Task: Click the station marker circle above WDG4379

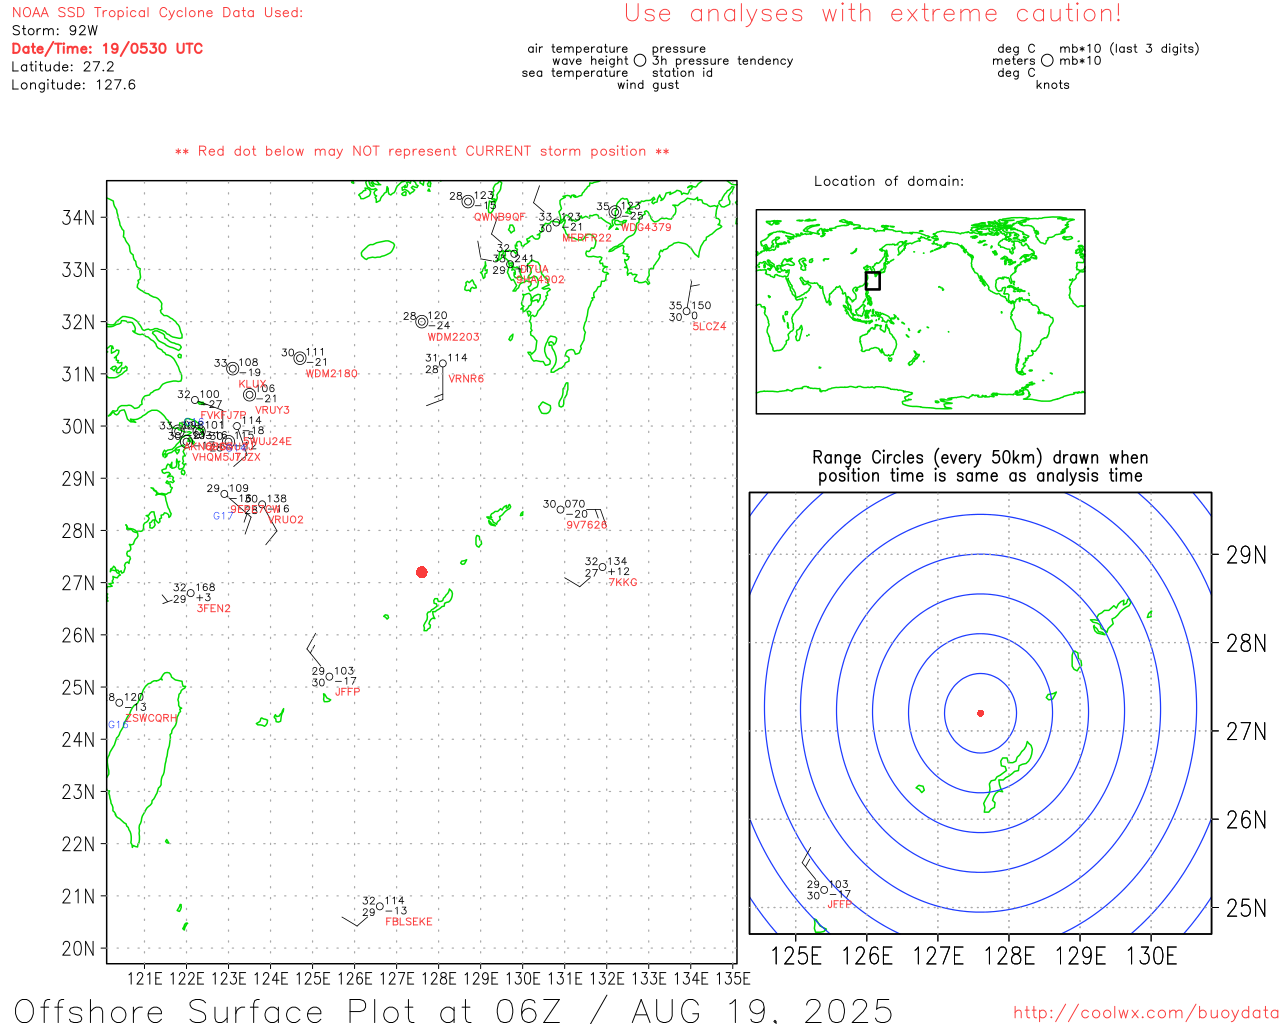Action: tap(615, 212)
